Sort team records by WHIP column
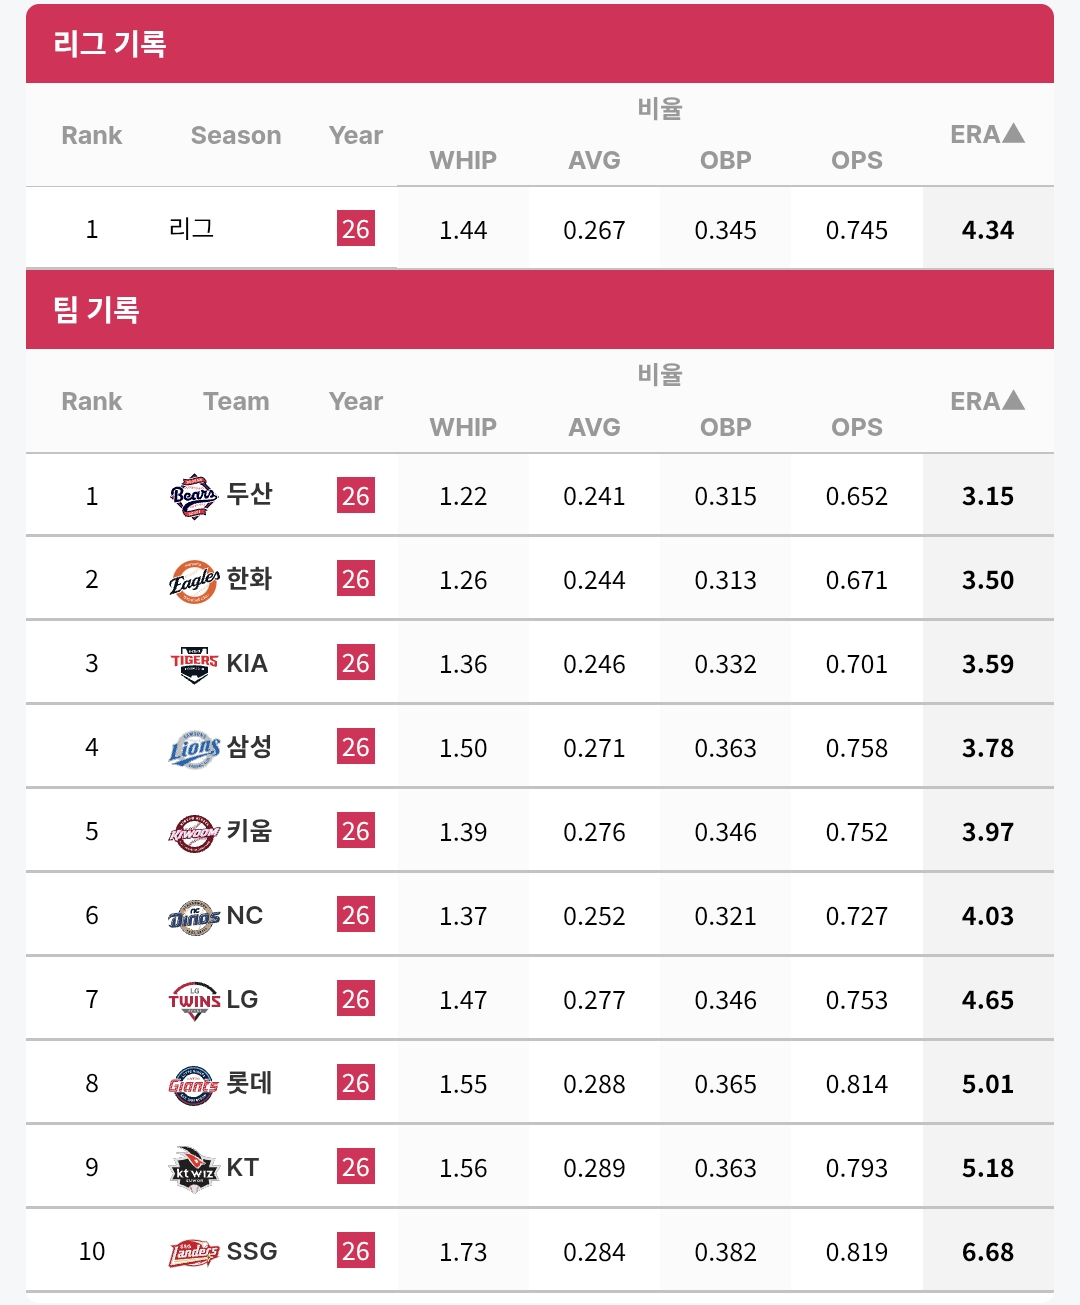1080x1305 pixels. click(463, 427)
